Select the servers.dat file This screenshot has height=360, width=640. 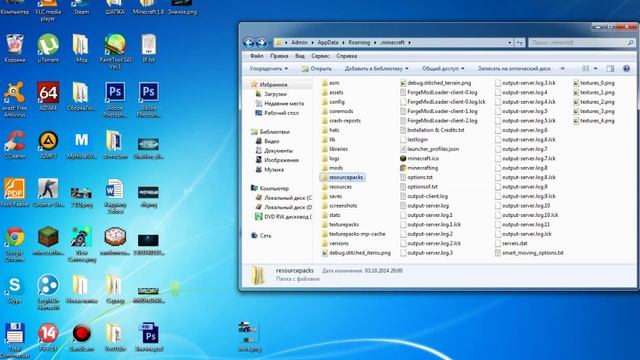[x=511, y=243]
